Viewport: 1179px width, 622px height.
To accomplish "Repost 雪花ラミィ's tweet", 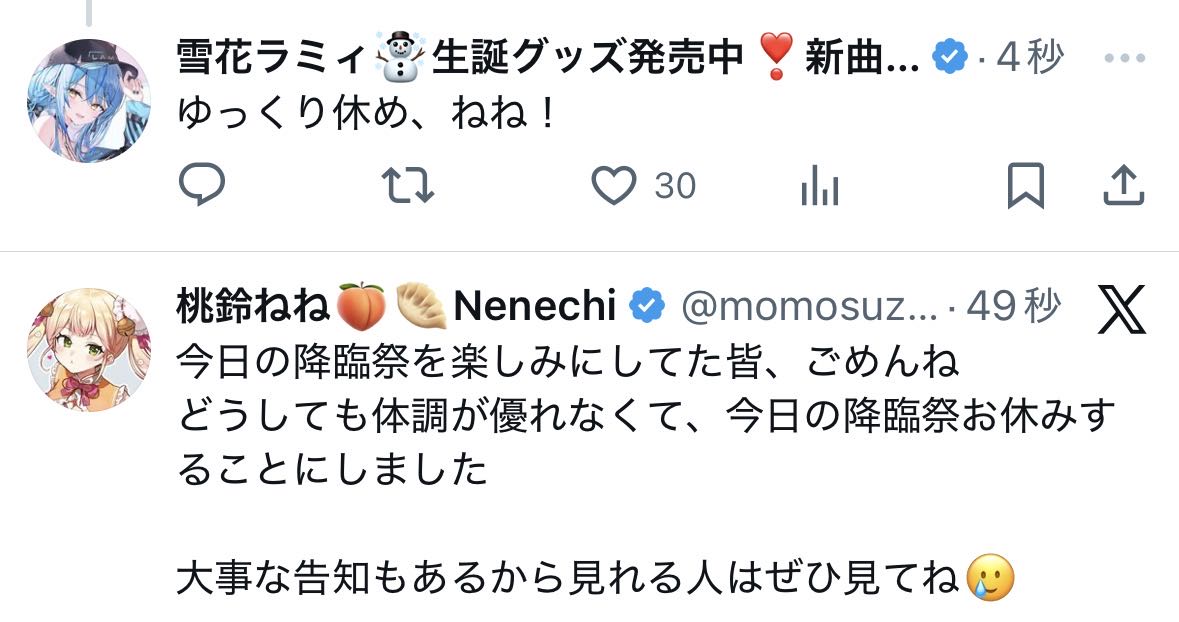I will point(409,186).
